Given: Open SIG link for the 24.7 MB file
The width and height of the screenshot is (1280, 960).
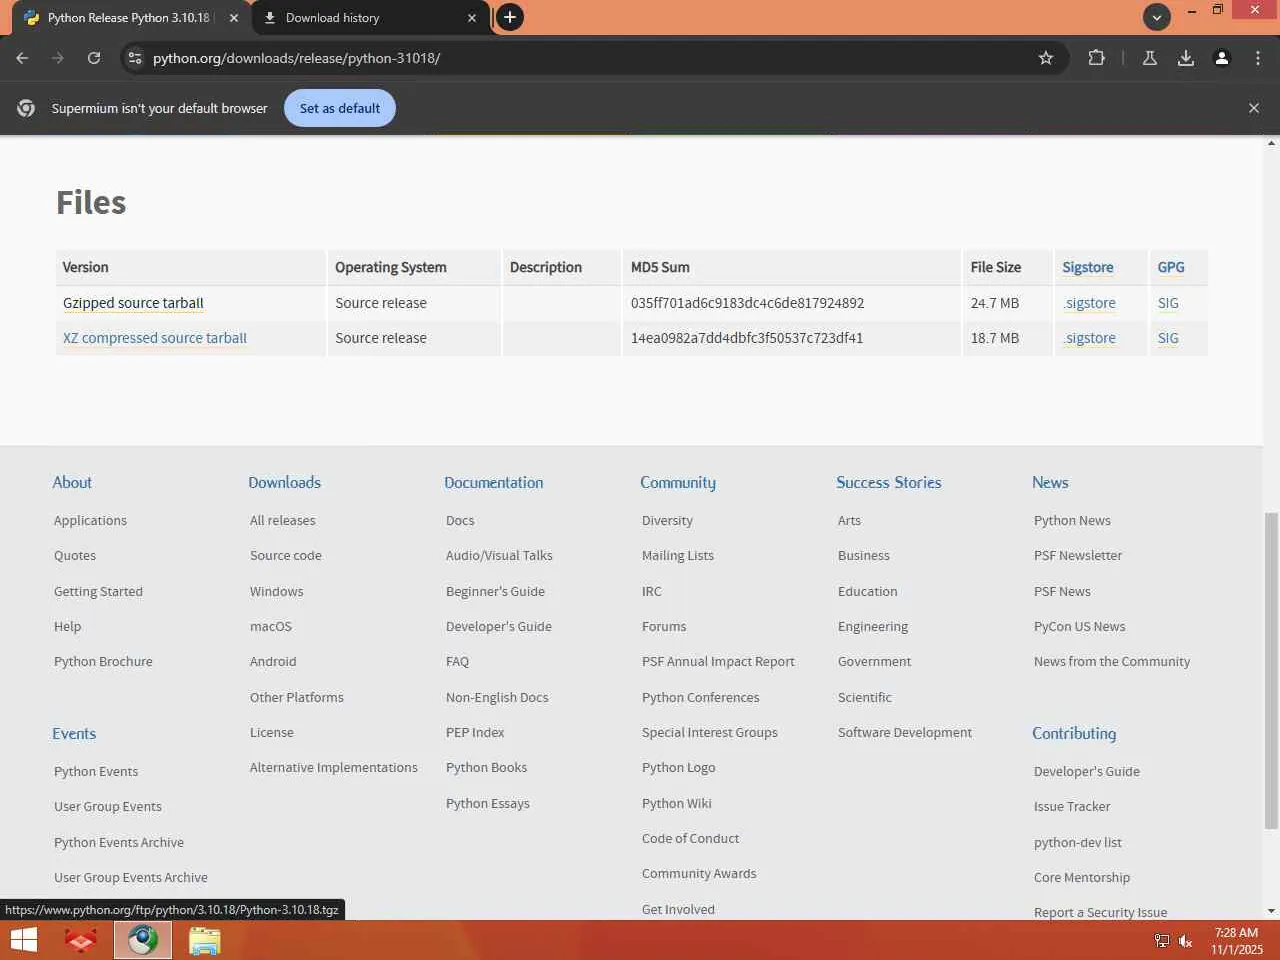Looking at the screenshot, I should (x=1168, y=303).
